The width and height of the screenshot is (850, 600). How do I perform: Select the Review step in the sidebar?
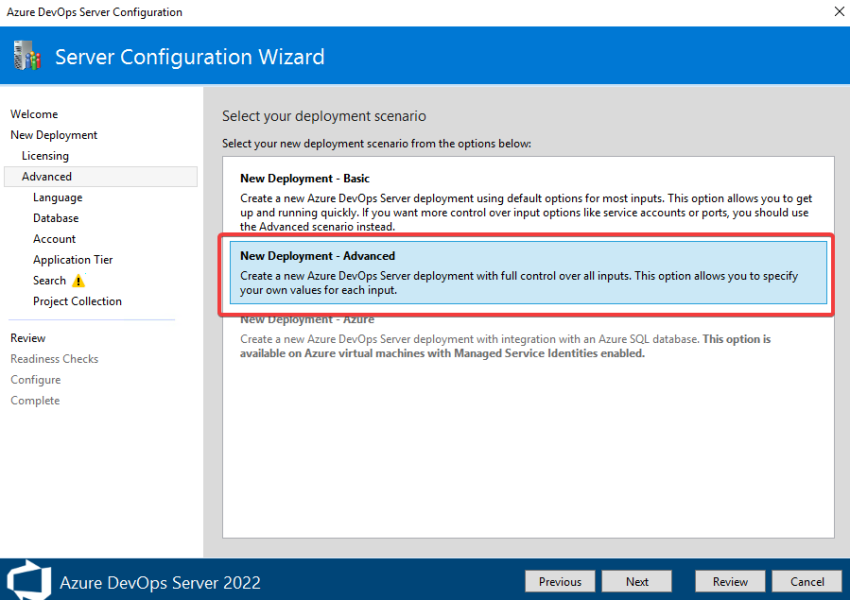tap(29, 338)
